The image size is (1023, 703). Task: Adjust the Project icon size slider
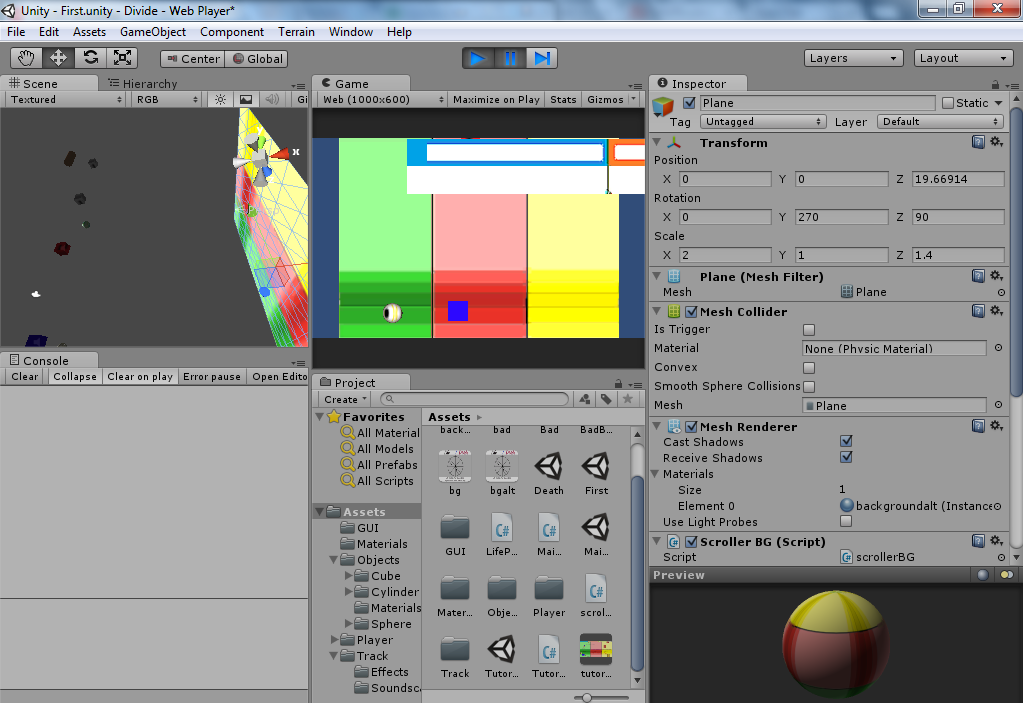tap(587, 698)
